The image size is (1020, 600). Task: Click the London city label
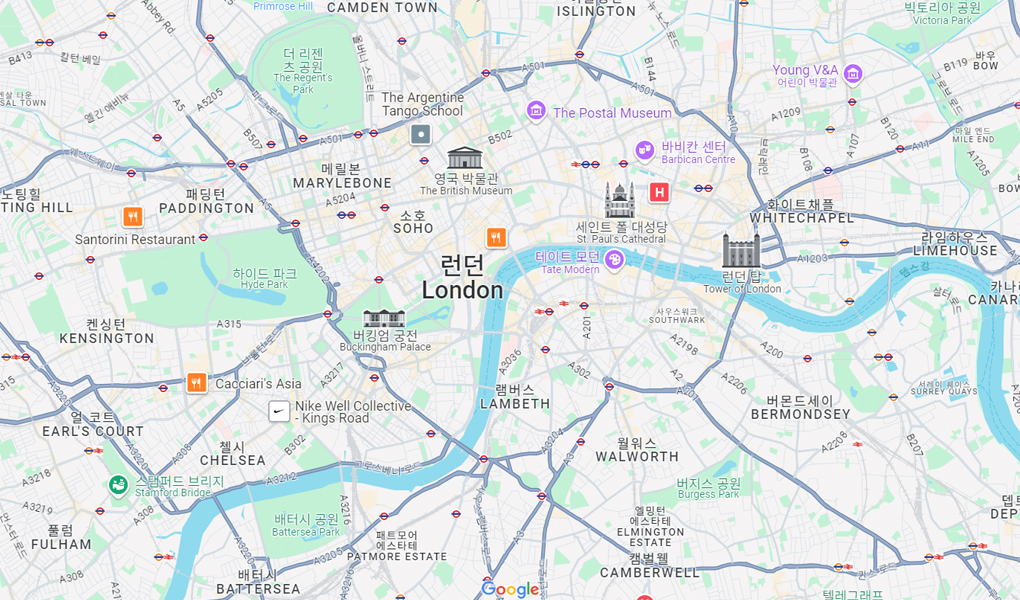click(x=463, y=277)
